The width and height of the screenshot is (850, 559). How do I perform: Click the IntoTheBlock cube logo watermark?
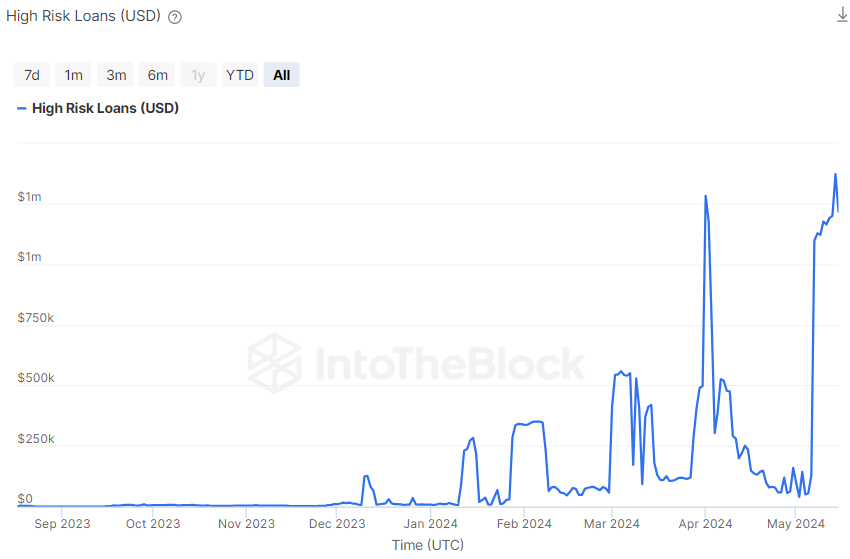point(274,363)
